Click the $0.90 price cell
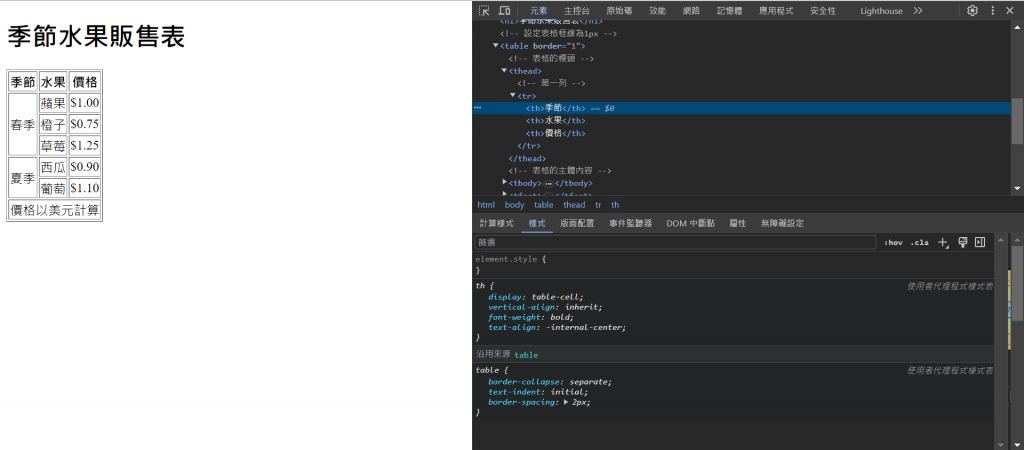Image resolution: width=1024 pixels, height=450 pixels. 85,167
